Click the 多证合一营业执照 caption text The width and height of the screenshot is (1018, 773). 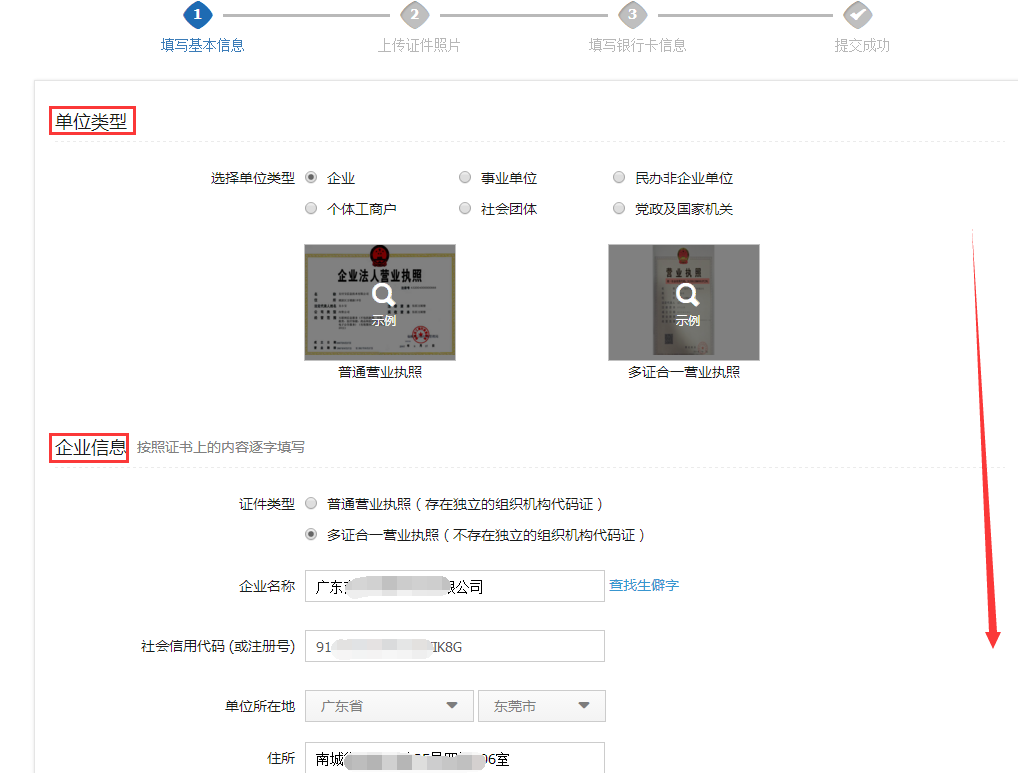(x=684, y=372)
